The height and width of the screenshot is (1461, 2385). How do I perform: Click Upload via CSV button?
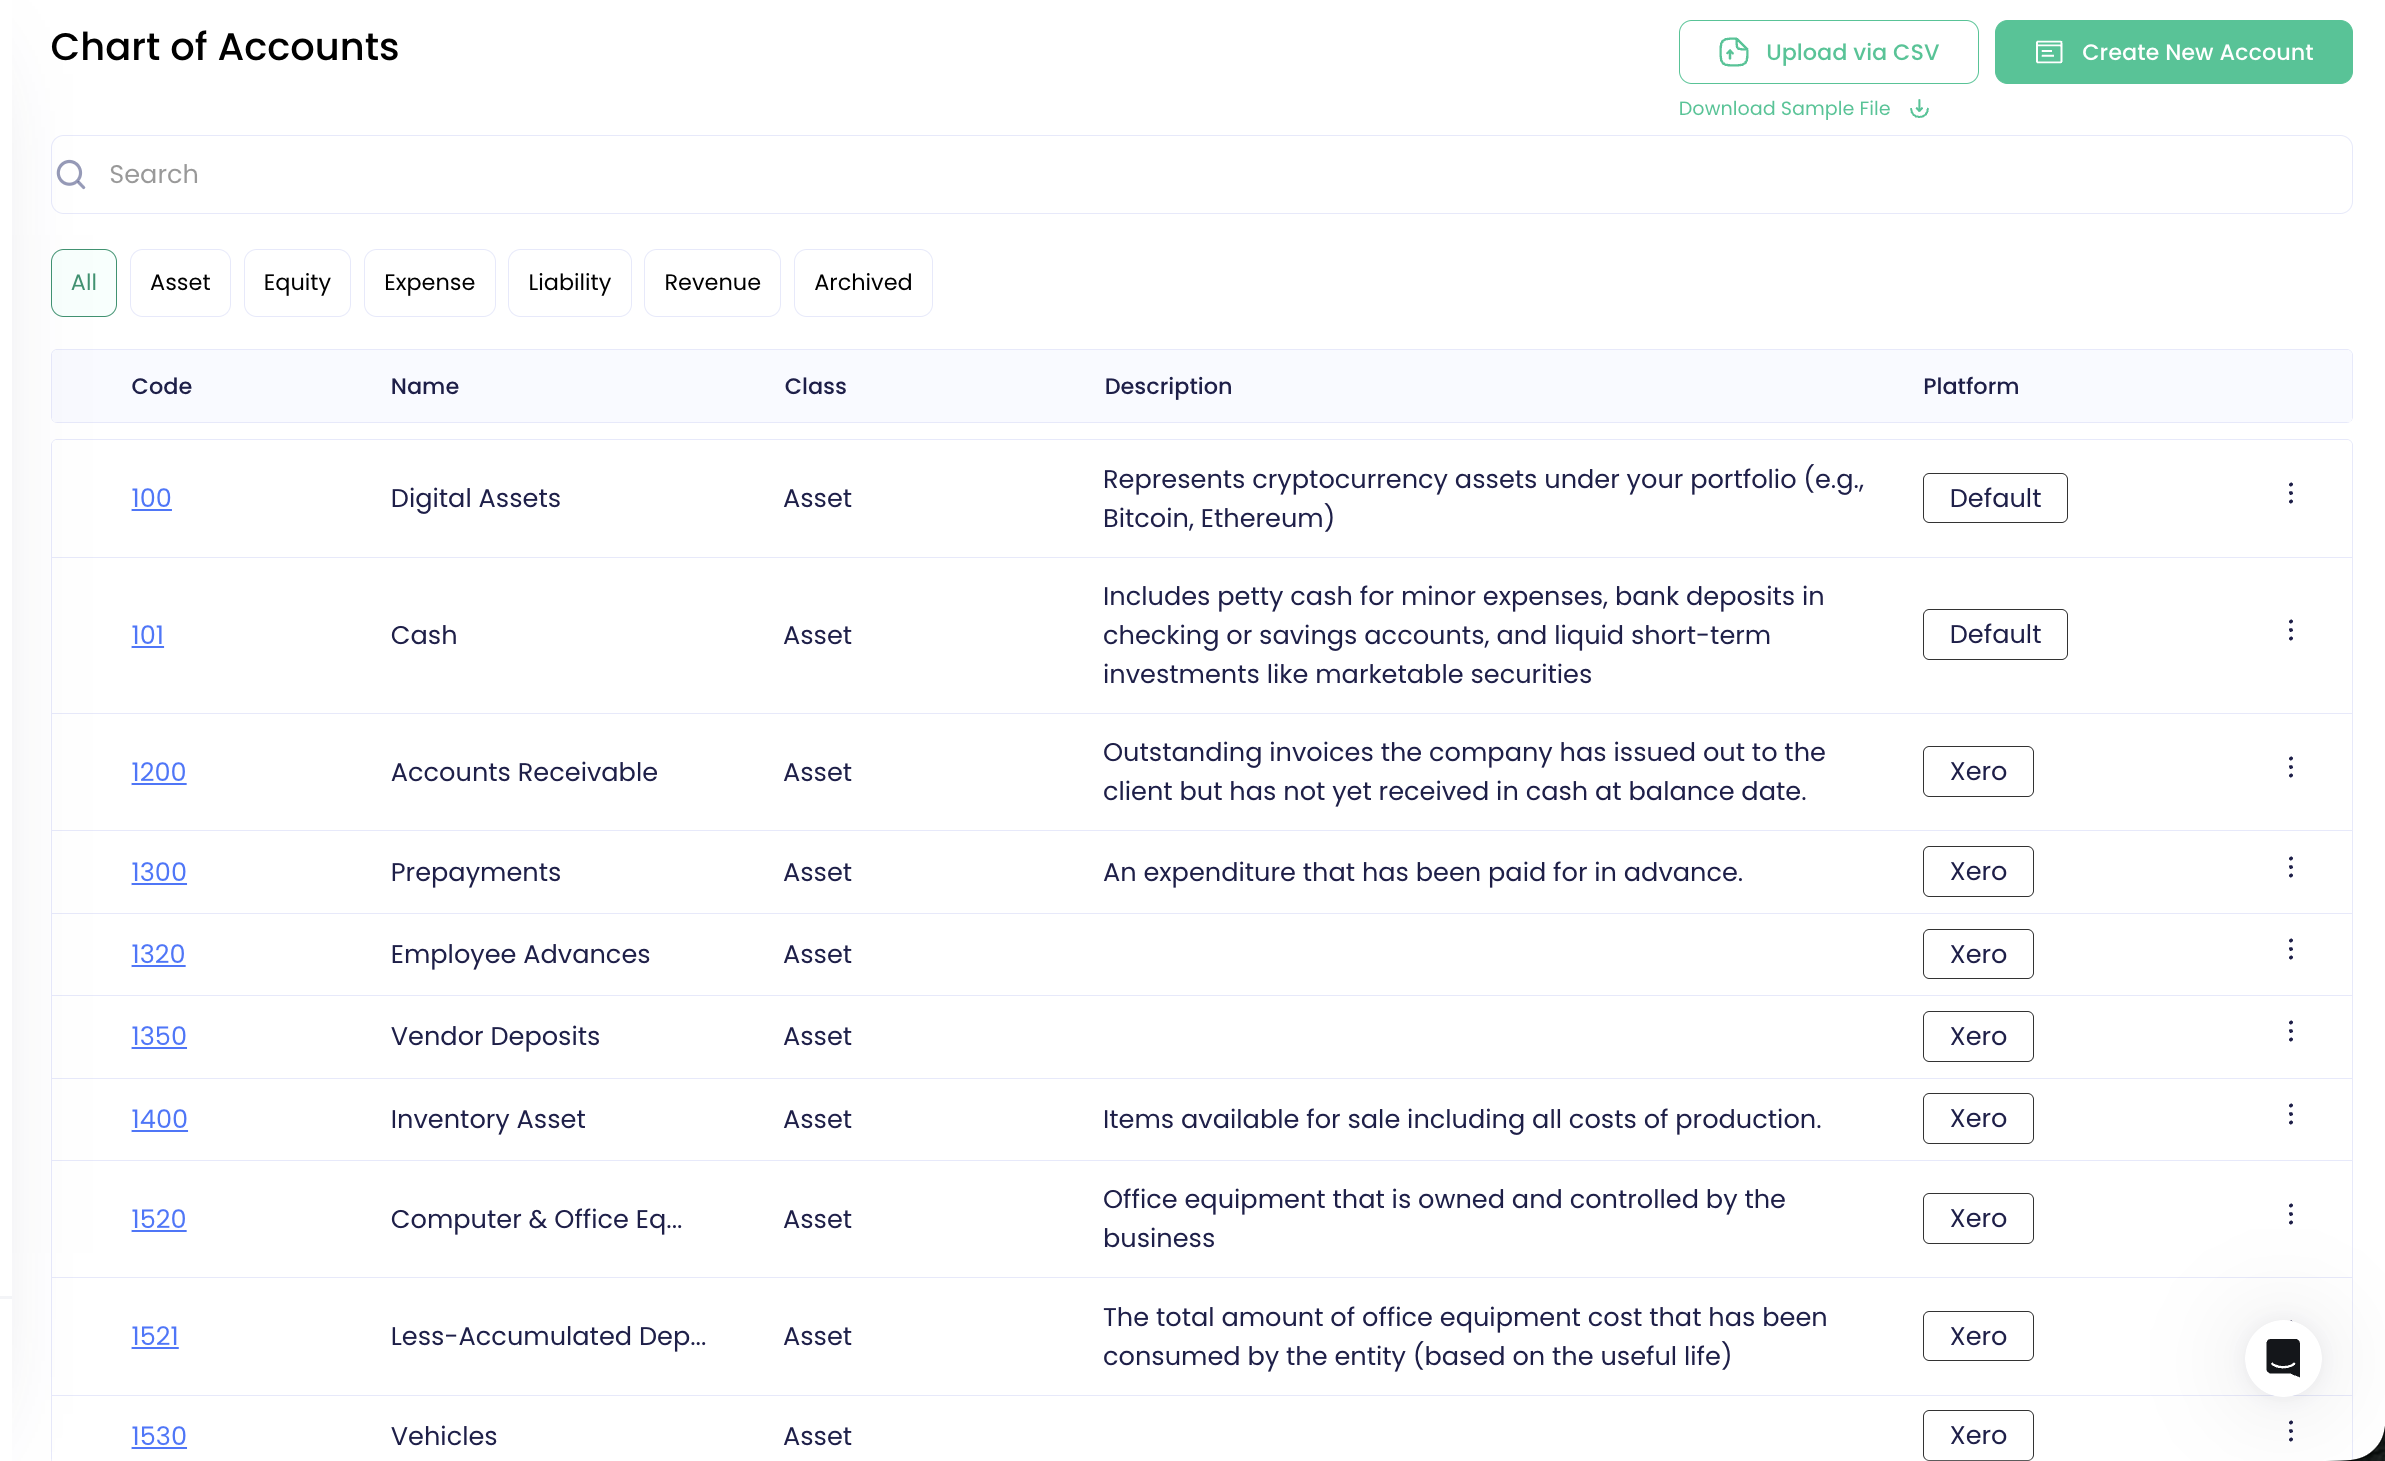[1828, 52]
